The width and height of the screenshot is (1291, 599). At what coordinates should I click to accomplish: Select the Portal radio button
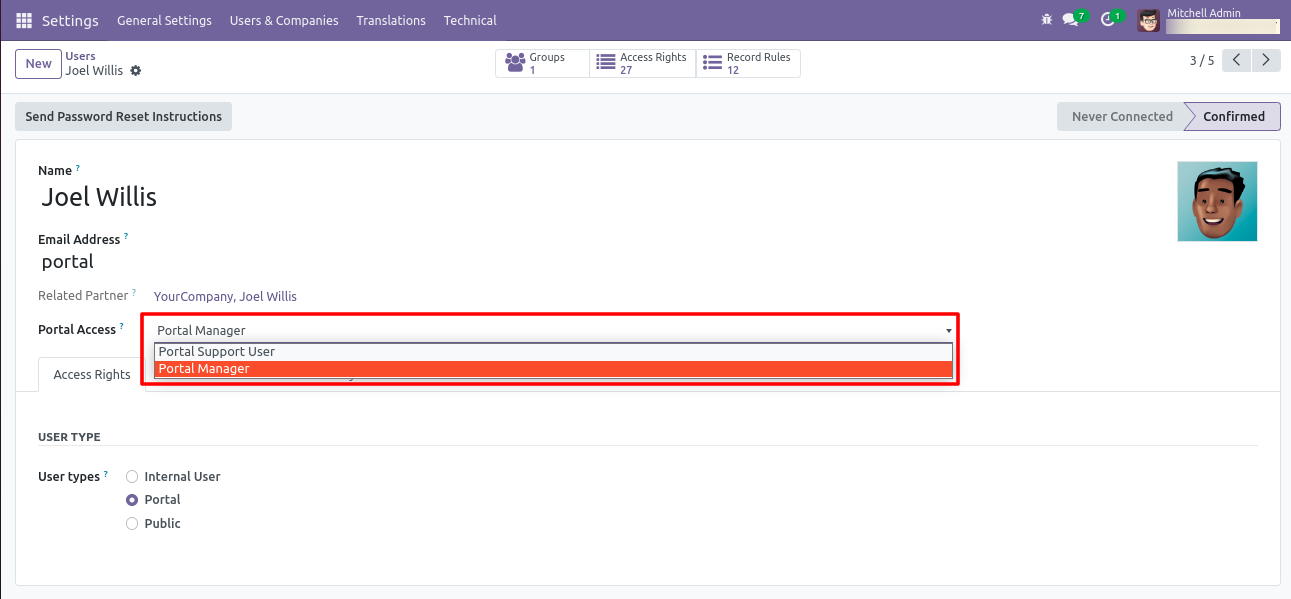point(132,500)
